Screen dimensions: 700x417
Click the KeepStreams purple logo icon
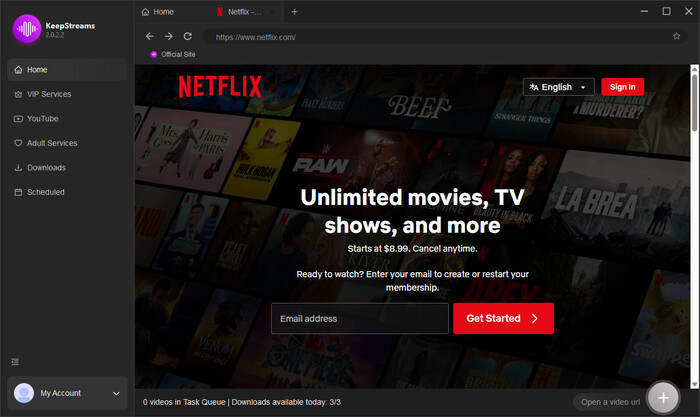[x=27, y=29]
